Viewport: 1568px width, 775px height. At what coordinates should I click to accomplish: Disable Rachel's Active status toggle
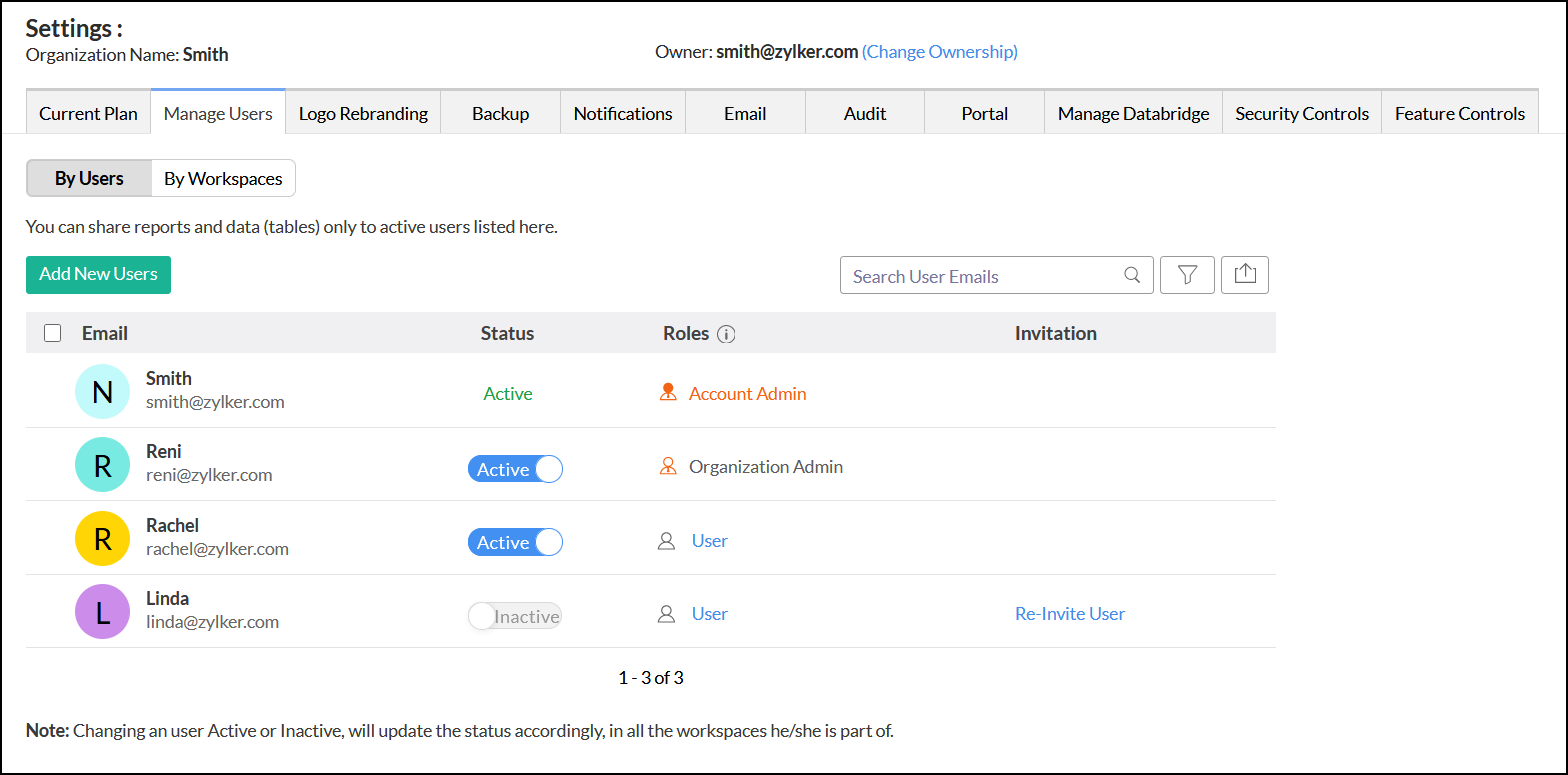coord(515,542)
